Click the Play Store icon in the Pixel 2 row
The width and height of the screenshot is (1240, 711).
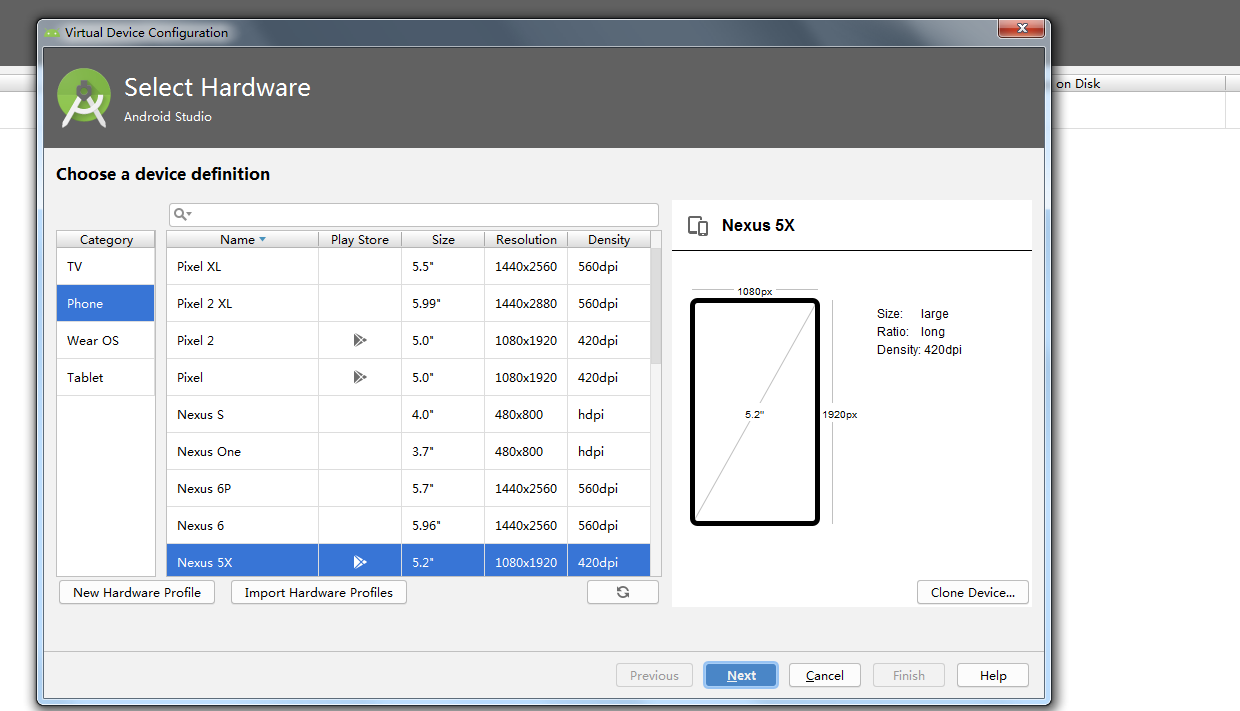coord(360,340)
